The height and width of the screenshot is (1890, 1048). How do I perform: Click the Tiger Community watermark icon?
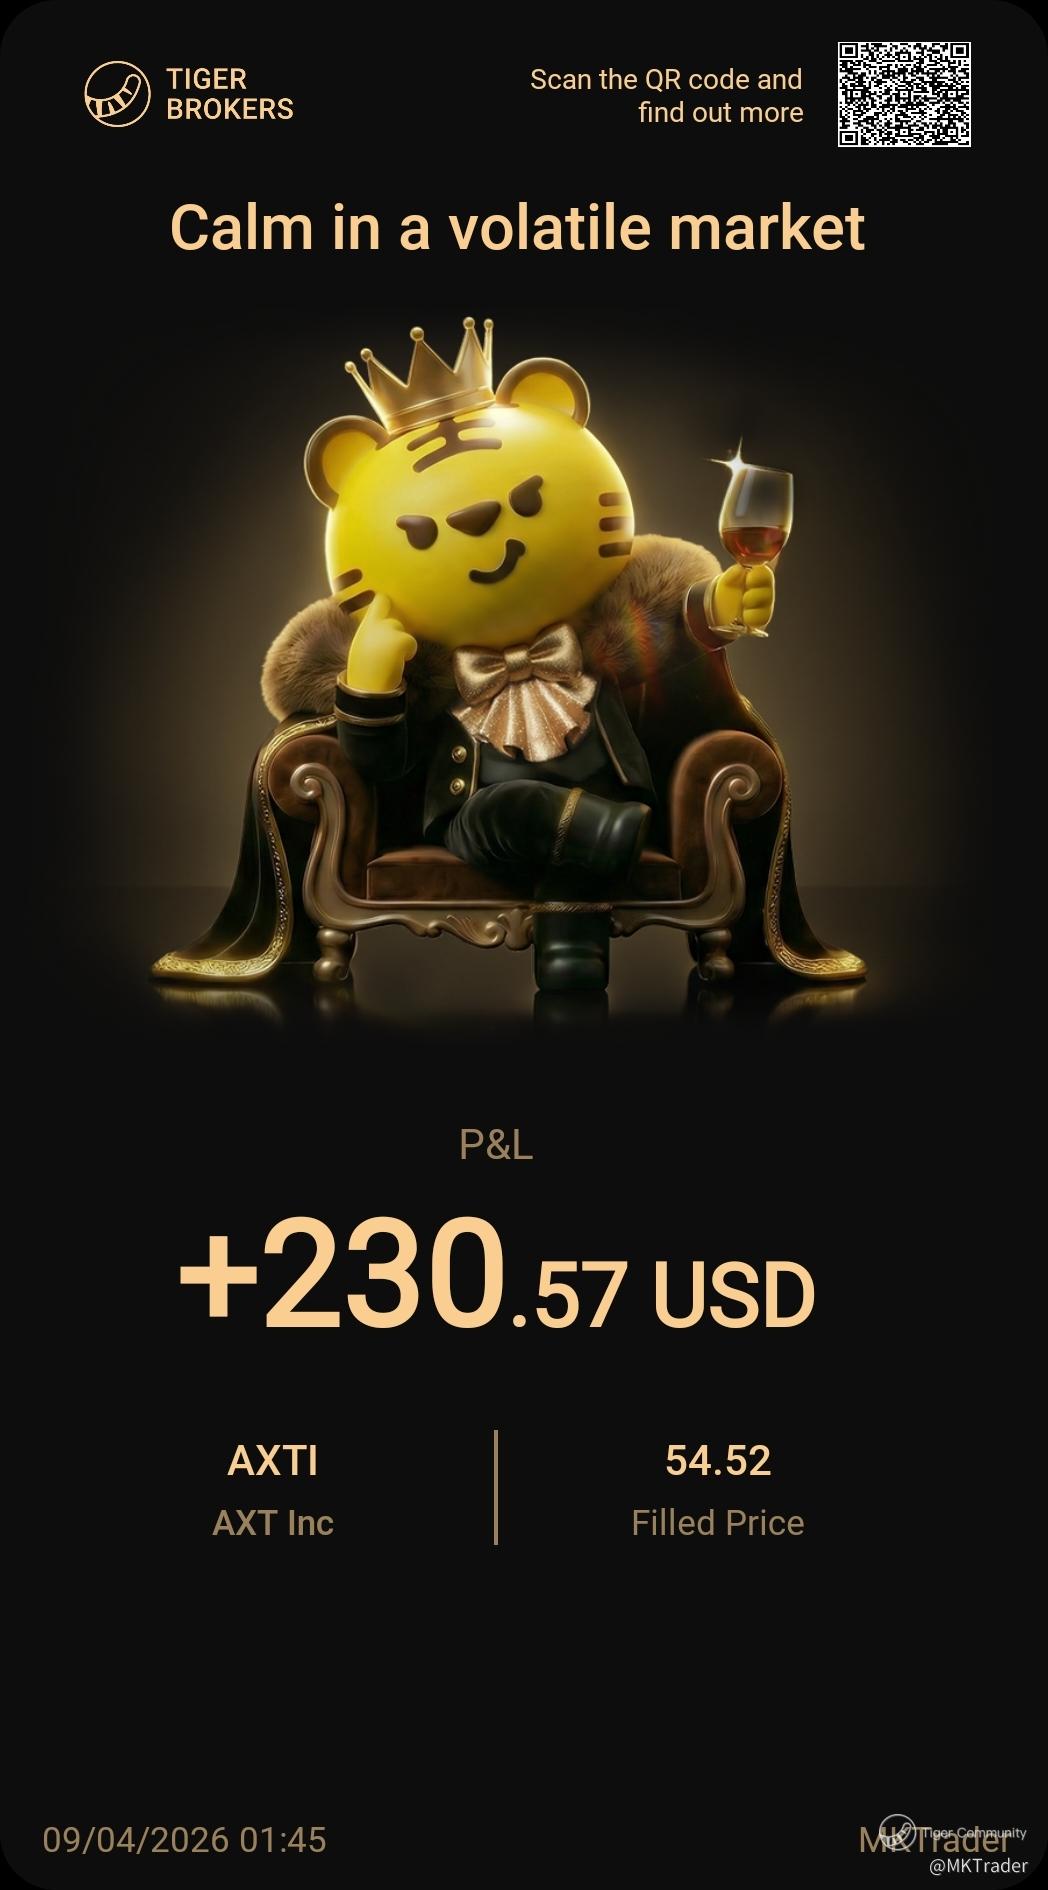(897, 1832)
